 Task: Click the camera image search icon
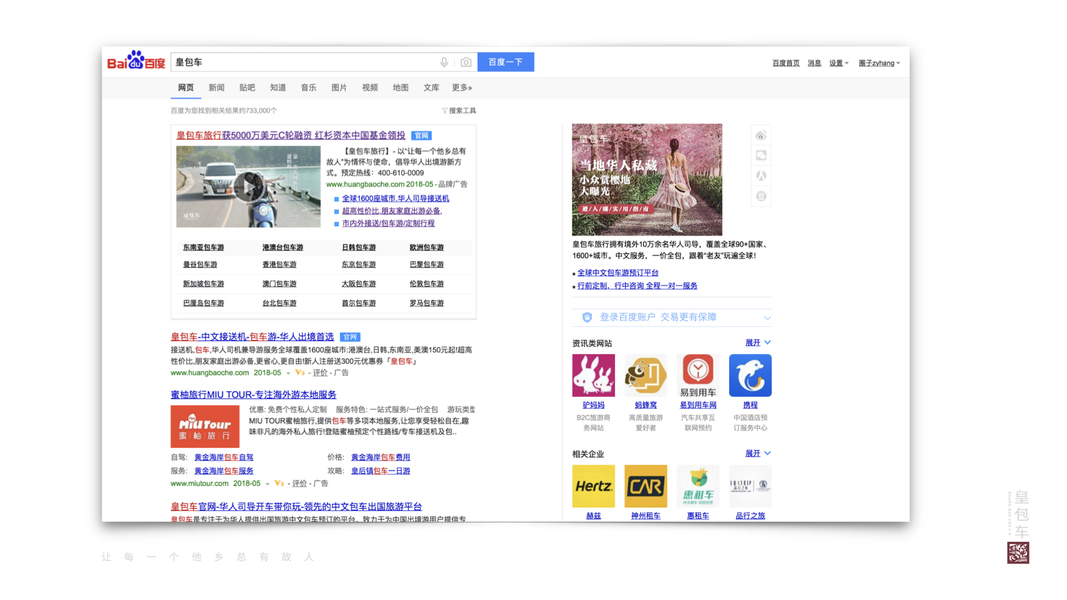pyautogui.click(x=465, y=63)
